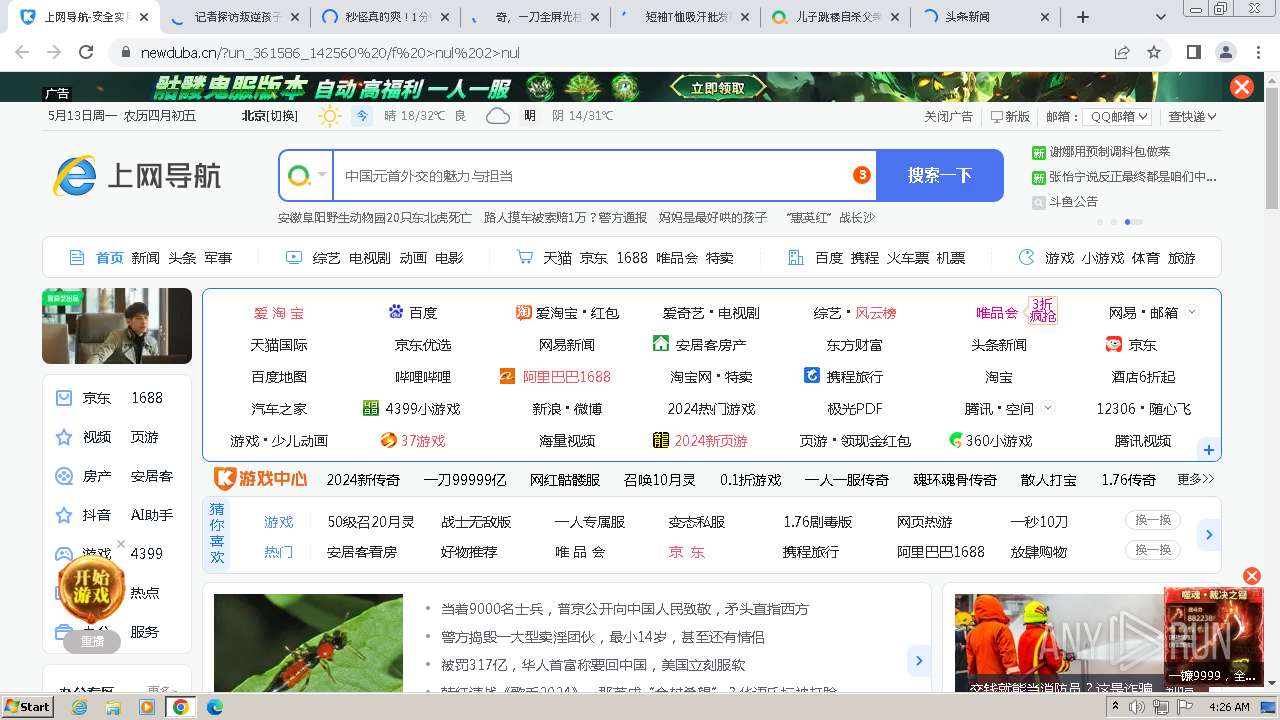Viewport: 1280px width, 720px height.
Task: Click the plus add-site button
Action: click(1208, 450)
